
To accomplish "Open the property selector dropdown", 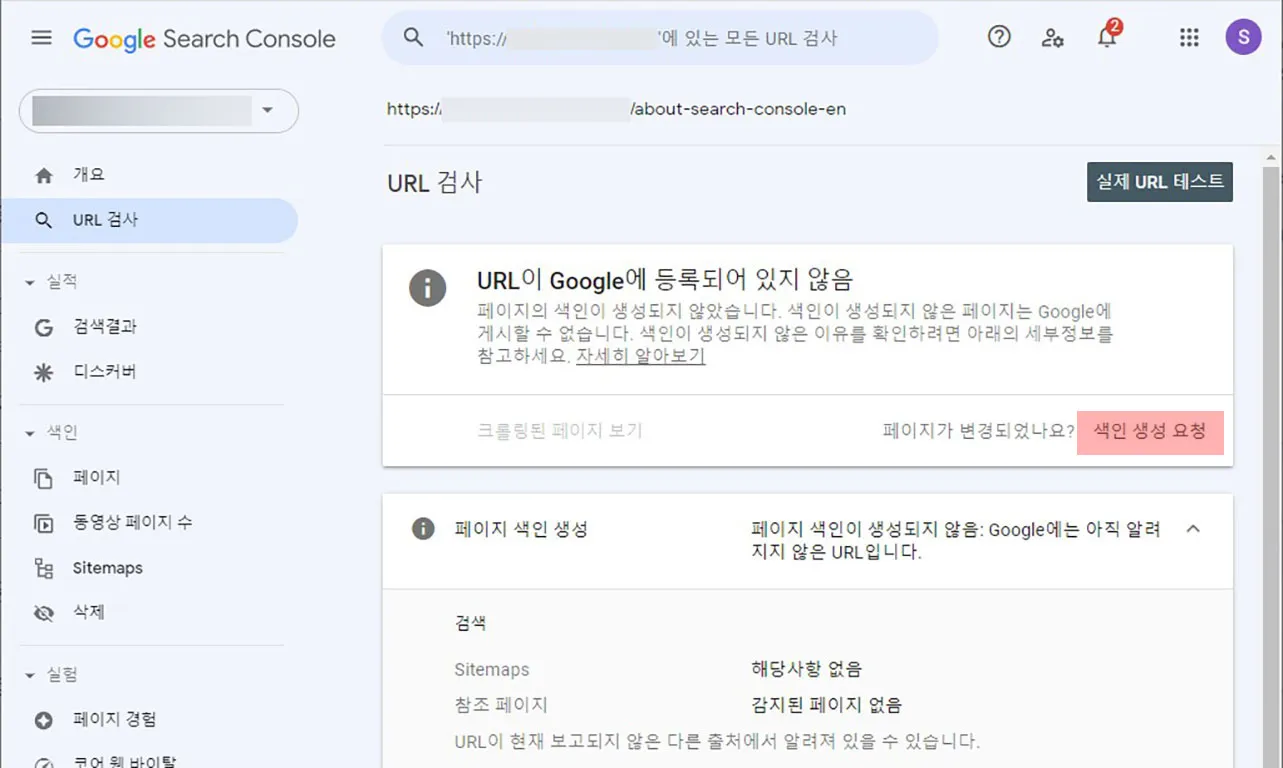I will coord(159,111).
